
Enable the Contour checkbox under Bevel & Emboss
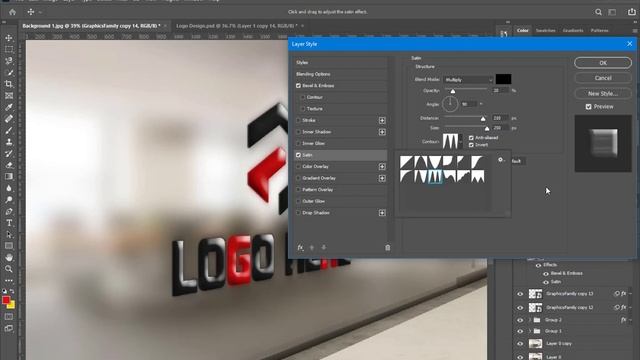pyautogui.click(x=302, y=97)
